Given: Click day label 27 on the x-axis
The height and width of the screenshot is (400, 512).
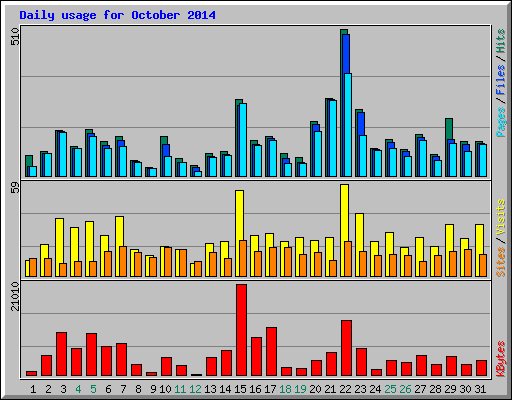Looking at the screenshot, I should coord(420,389).
